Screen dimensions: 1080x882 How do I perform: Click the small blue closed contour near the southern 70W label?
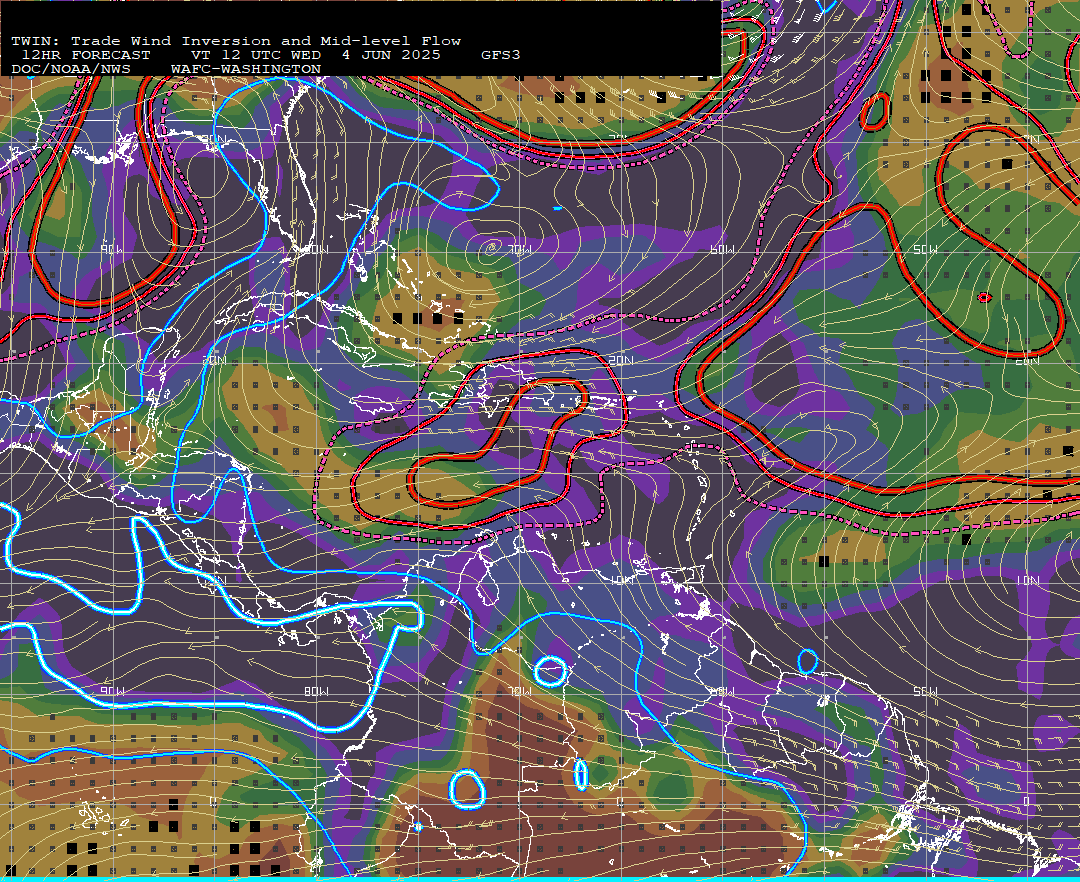pos(550,671)
